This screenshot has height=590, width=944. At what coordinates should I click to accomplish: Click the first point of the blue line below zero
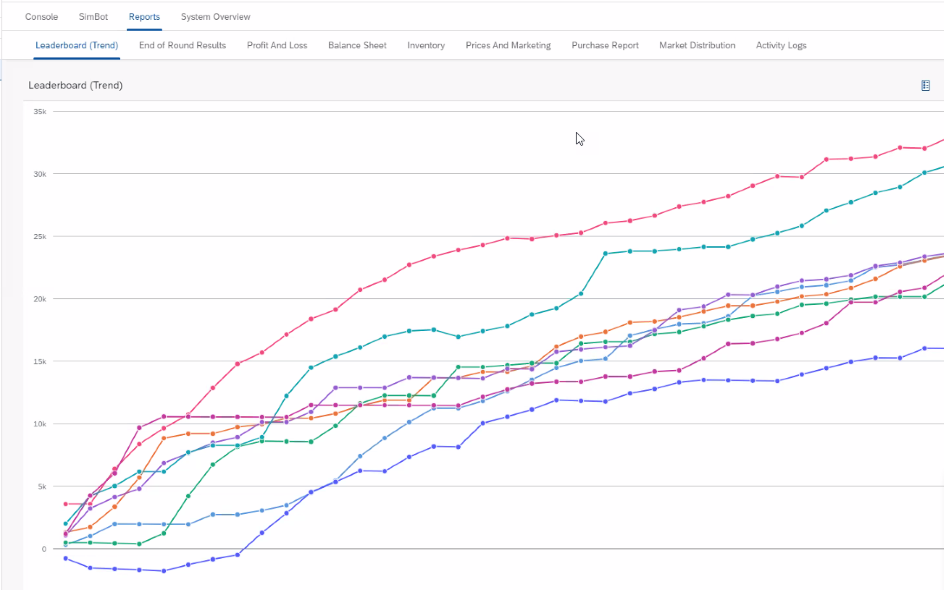pyautogui.click(x=66, y=559)
